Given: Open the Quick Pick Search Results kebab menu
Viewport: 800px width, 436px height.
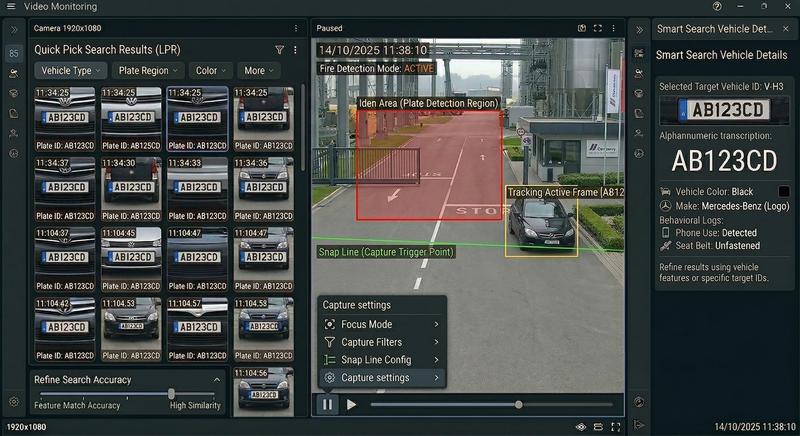Looking at the screenshot, I should pos(295,49).
